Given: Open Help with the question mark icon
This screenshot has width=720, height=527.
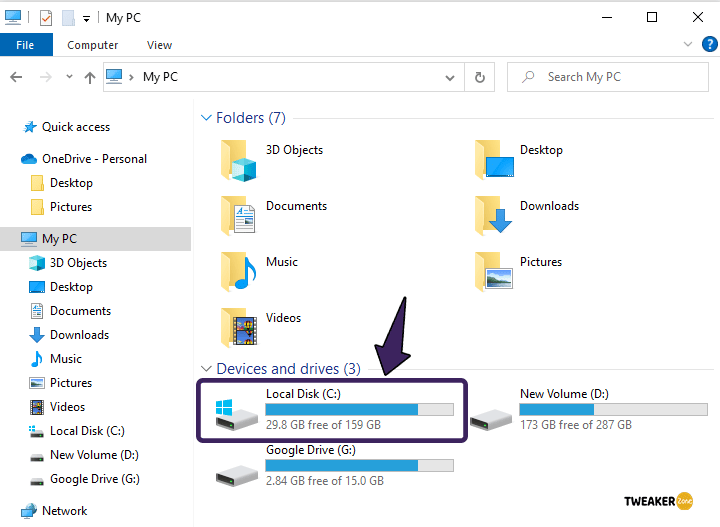Looking at the screenshot, I should click(710, 45).
